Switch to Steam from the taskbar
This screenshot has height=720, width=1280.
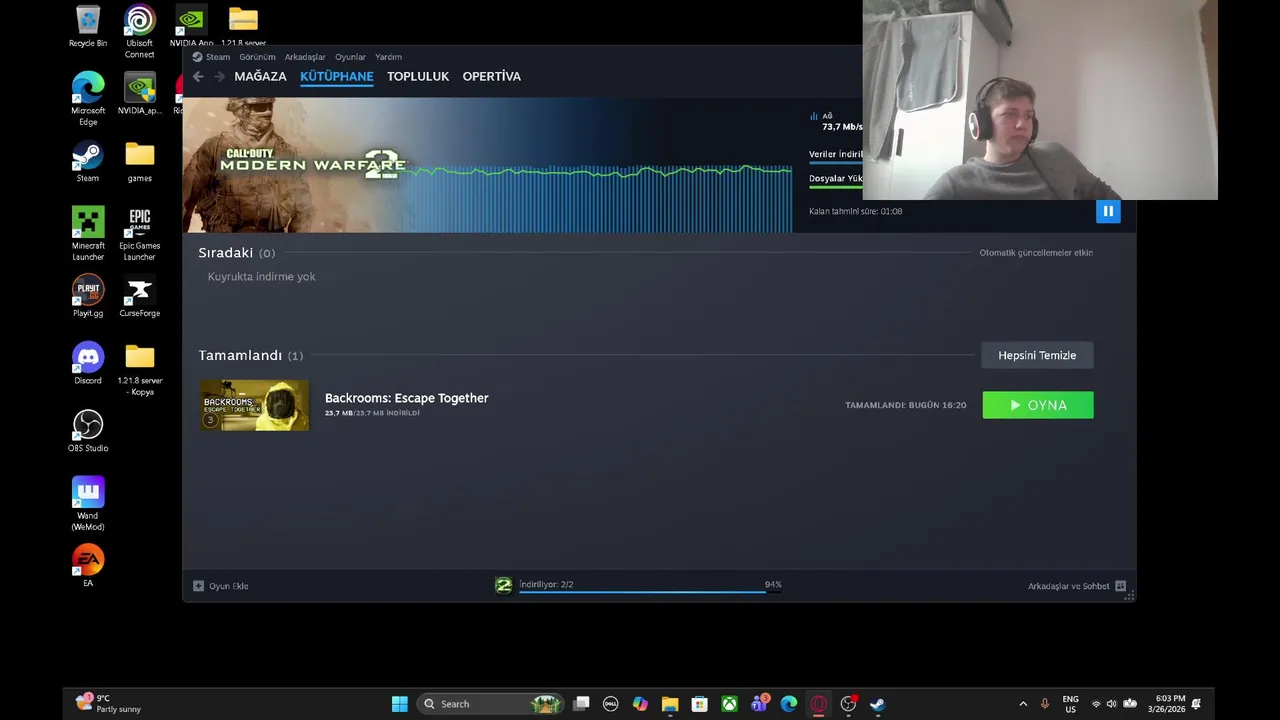click(x=878, y=704)
